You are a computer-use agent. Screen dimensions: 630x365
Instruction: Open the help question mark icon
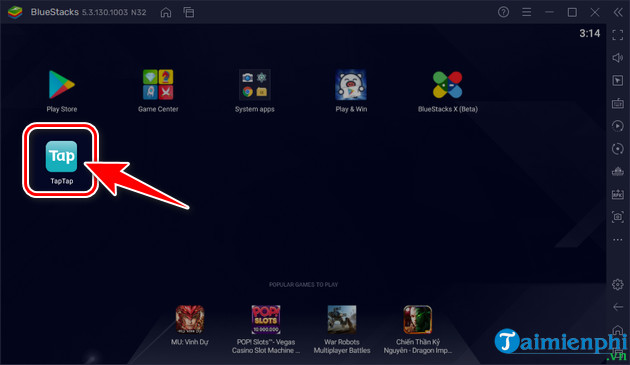click(x=503, y=12)
